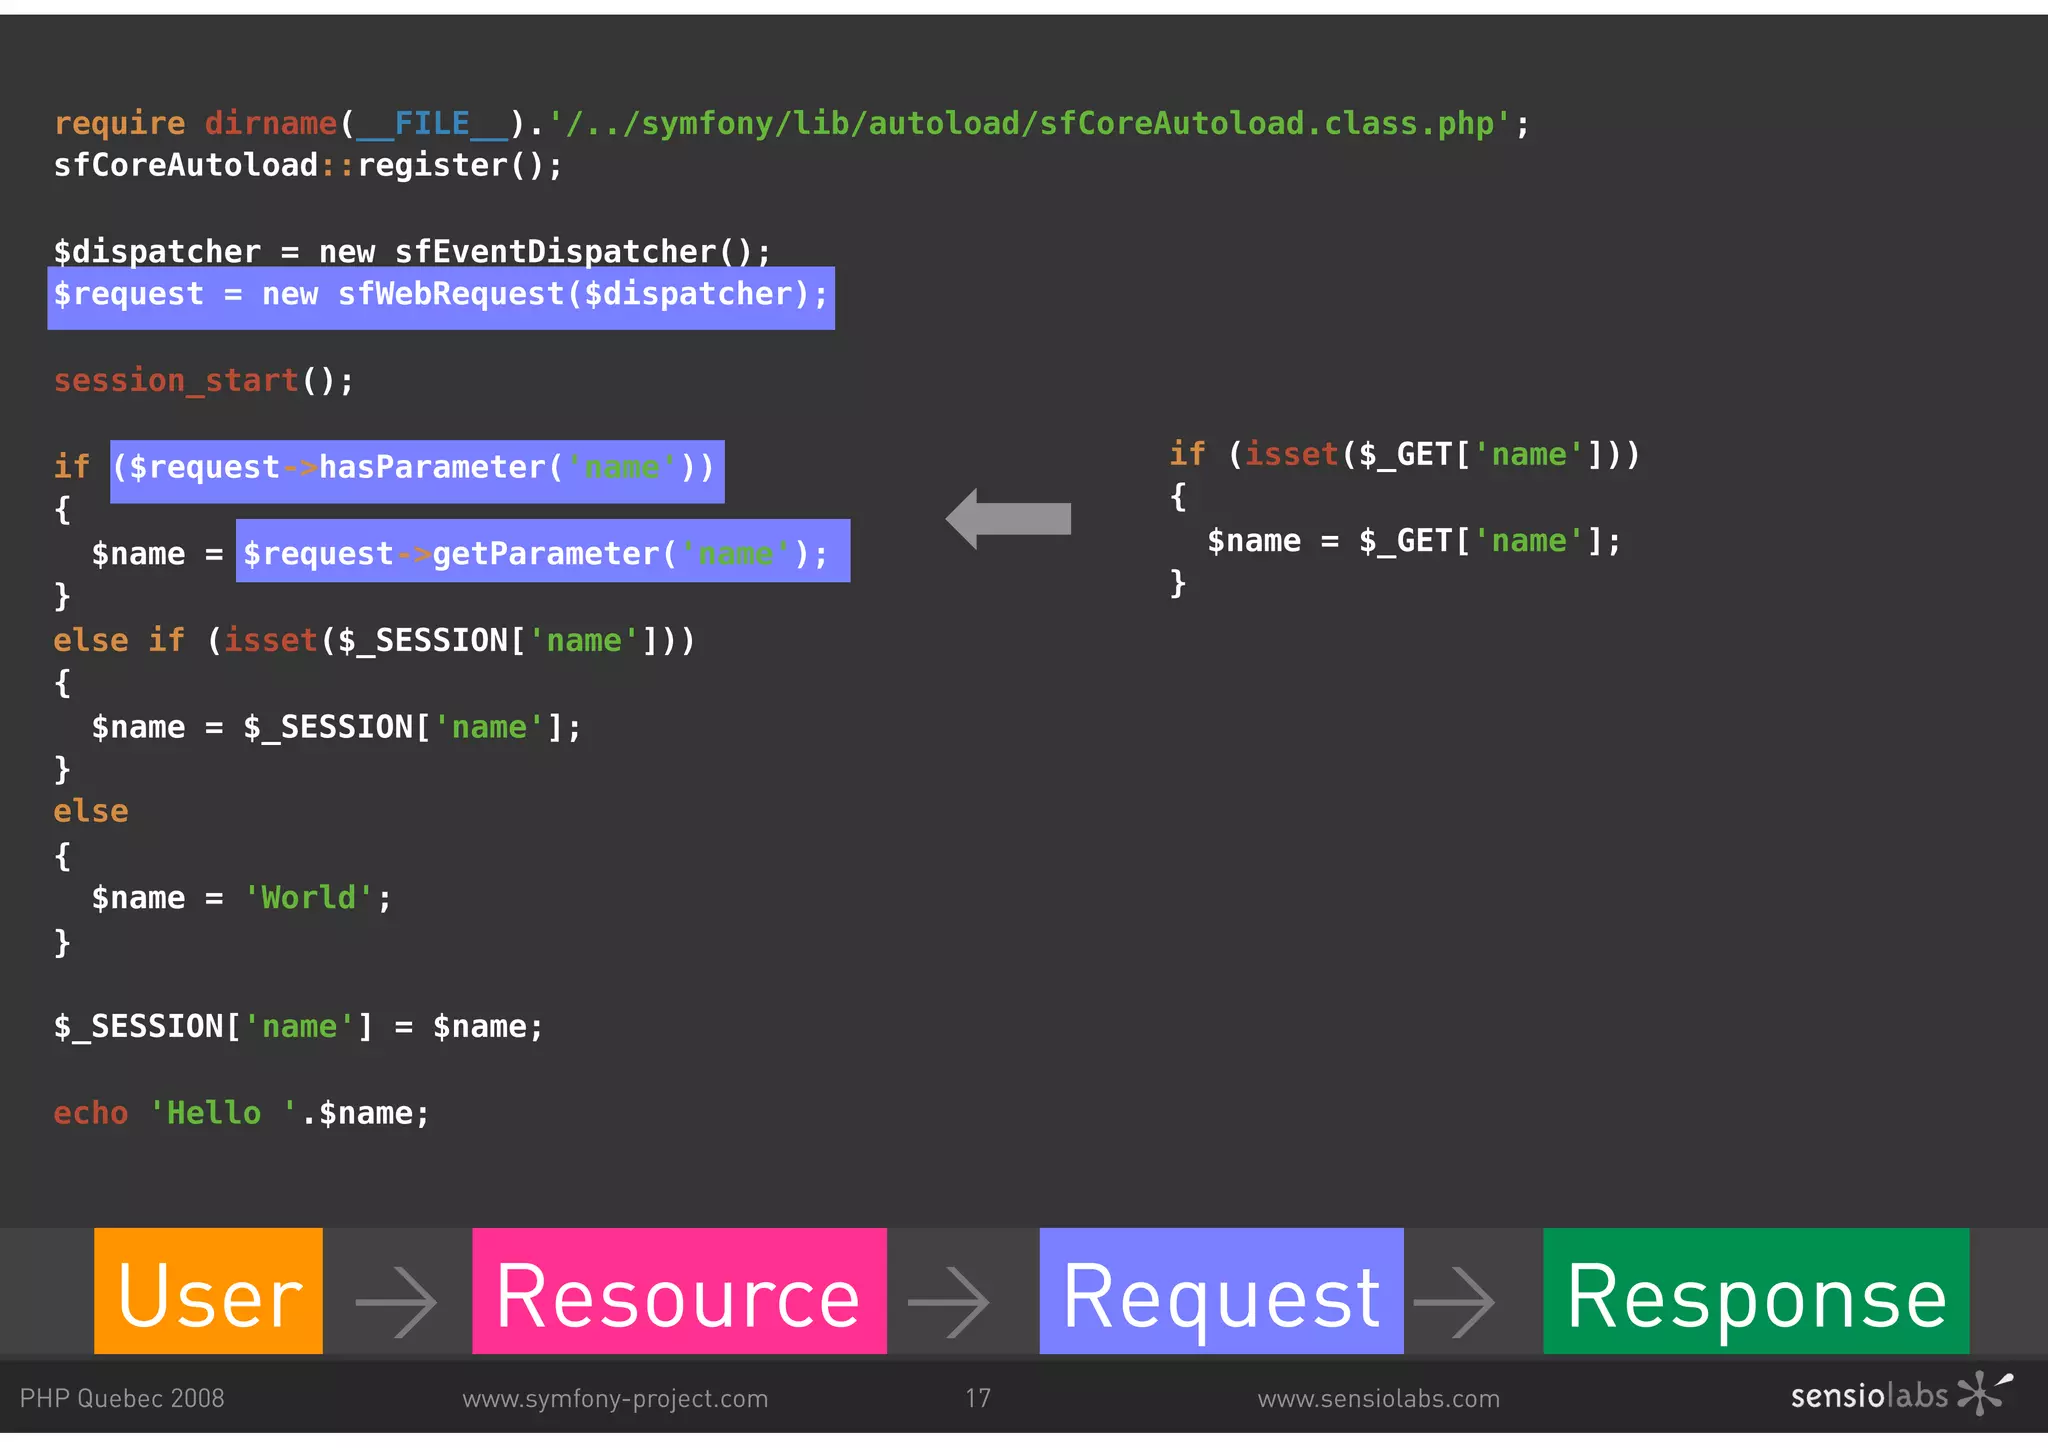Click arrow between User and Resource

[x=396, y=1301]
